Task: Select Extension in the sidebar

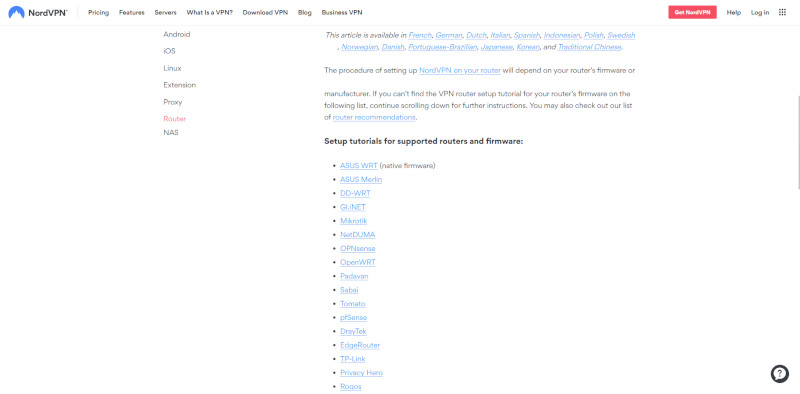Action: [x=180, y=85]
